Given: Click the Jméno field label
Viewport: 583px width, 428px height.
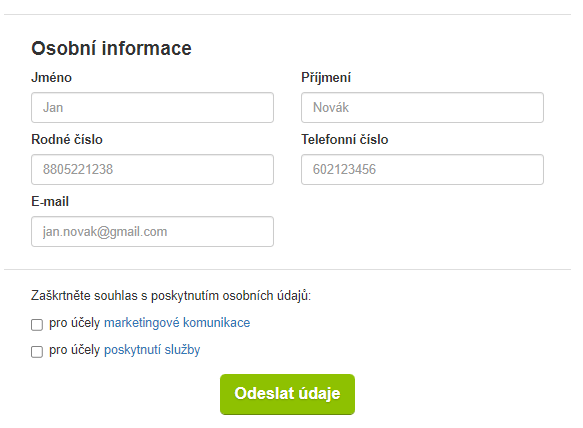Looking at the screenshot, I should (x=51, y=78).
